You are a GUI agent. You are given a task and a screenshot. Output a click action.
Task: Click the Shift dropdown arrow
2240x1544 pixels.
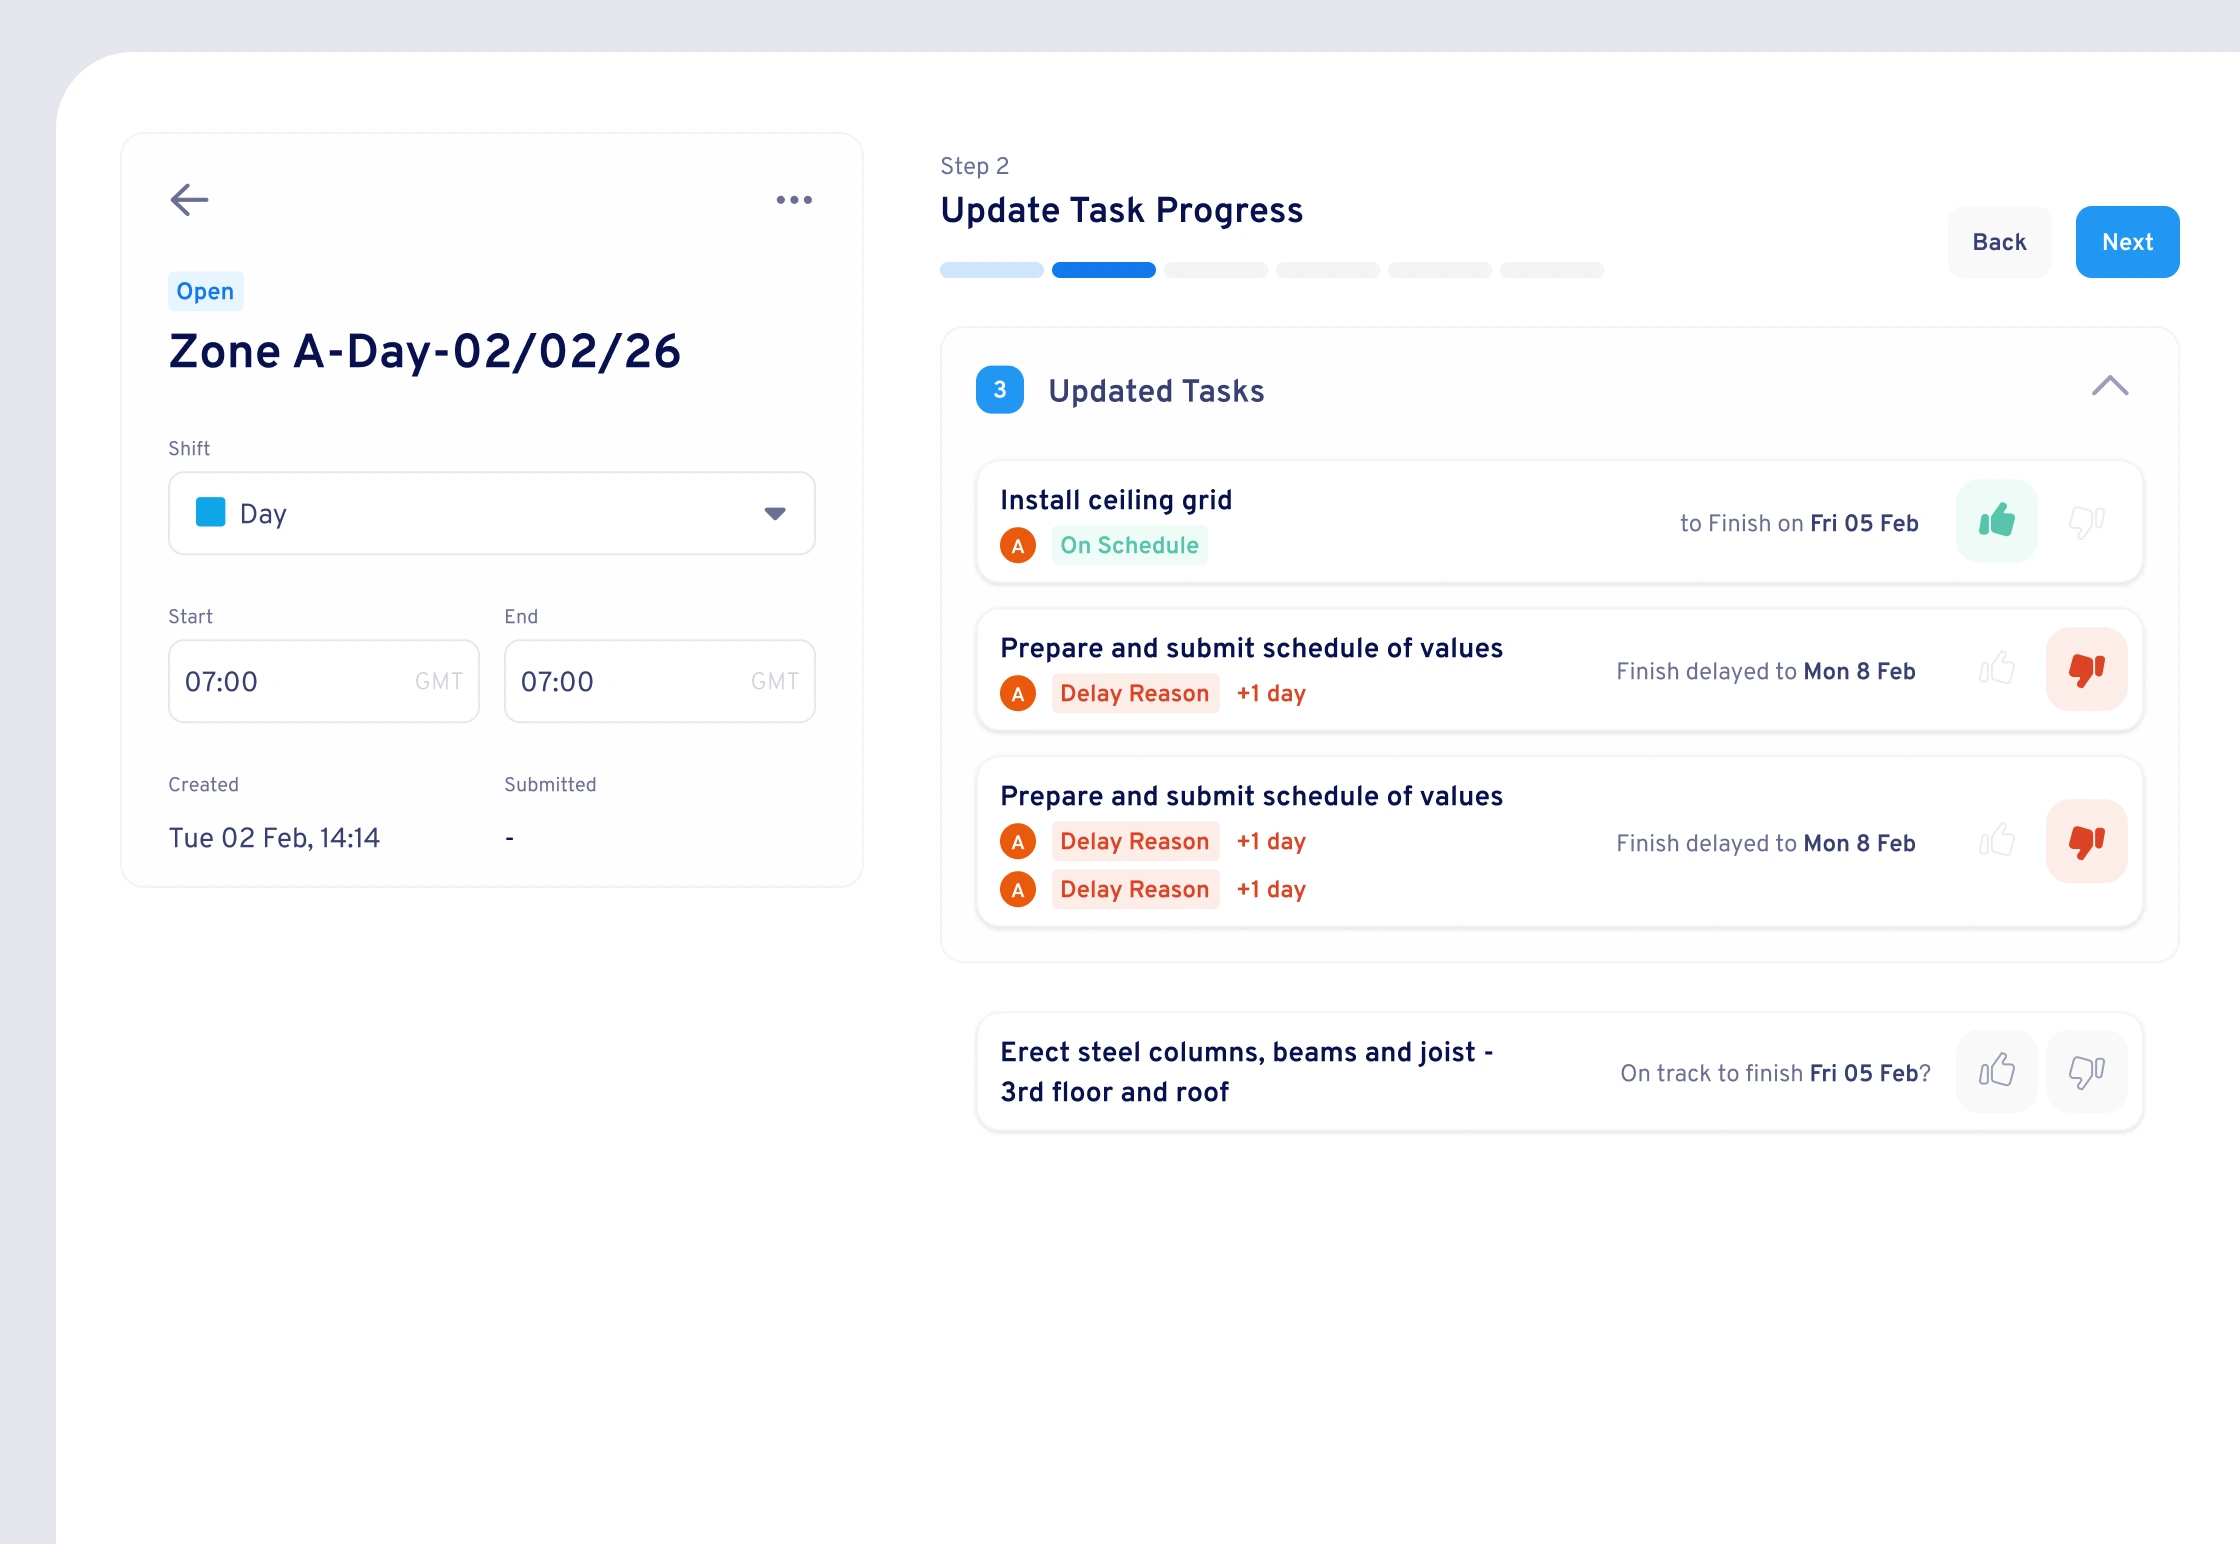point(775,514)
